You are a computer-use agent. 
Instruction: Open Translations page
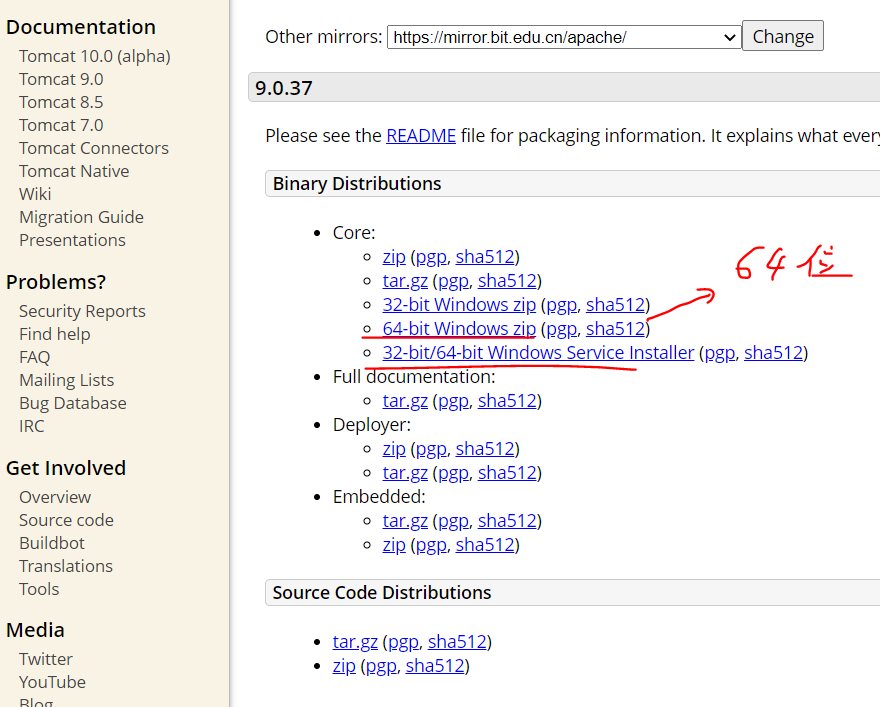coord(66,567)
